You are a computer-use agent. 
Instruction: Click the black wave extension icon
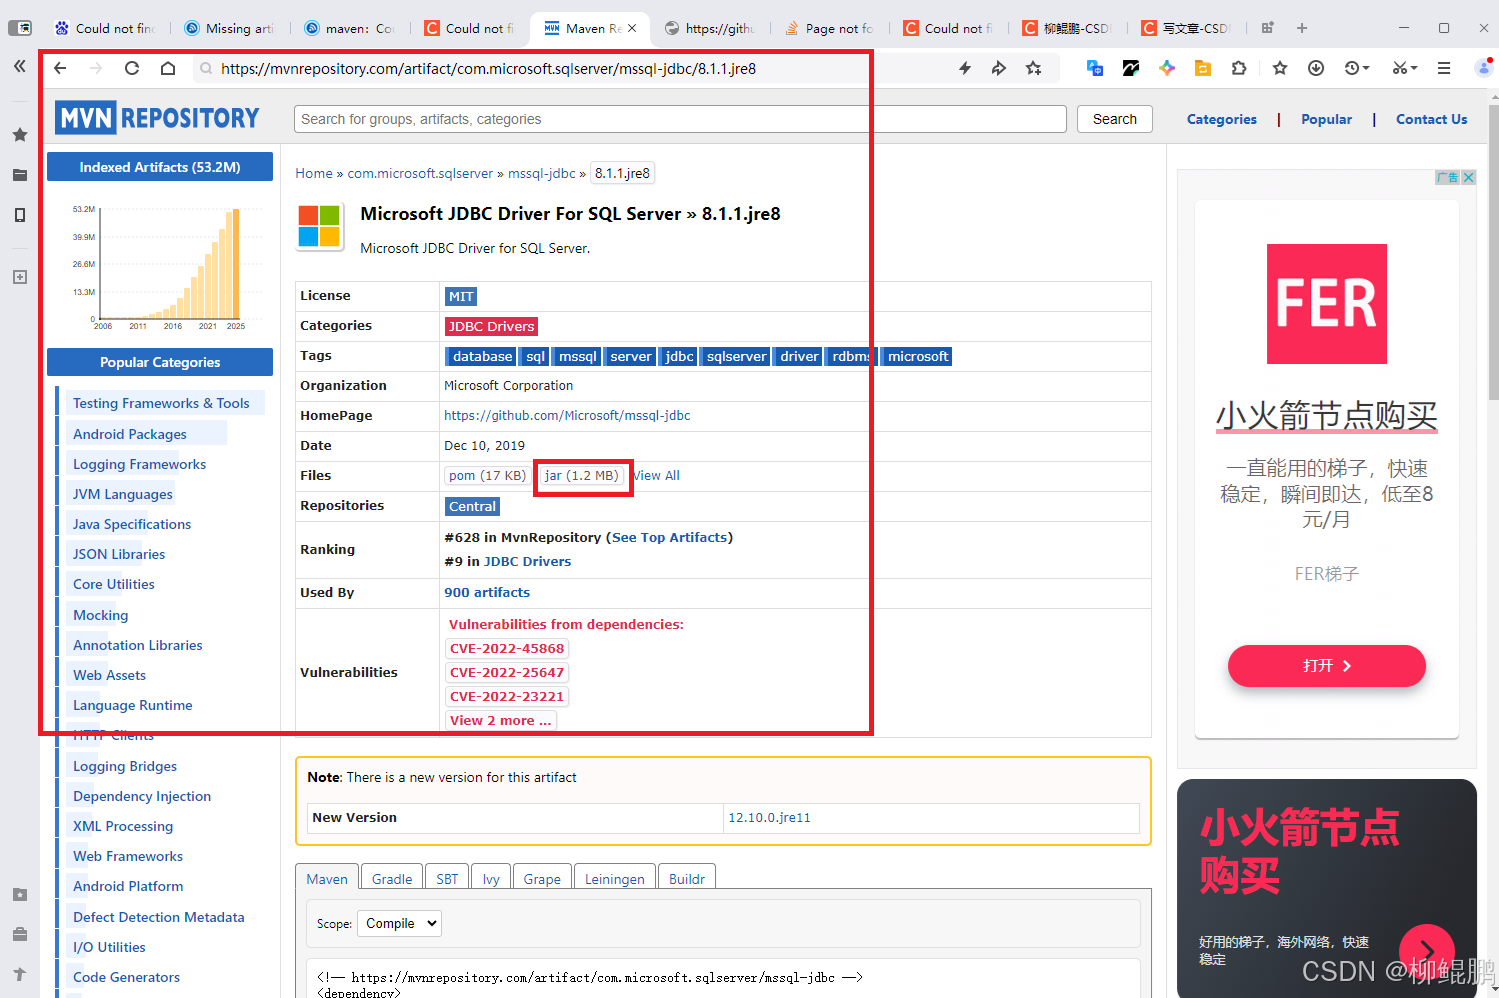click(x=1131, y=68)
